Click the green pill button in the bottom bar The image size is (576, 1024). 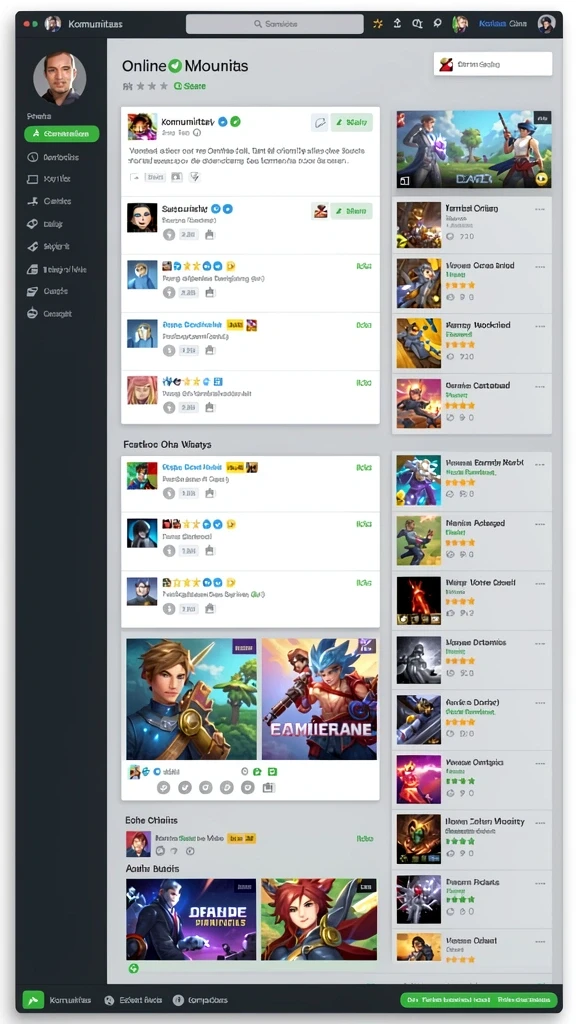click(x=479, y=1000)
